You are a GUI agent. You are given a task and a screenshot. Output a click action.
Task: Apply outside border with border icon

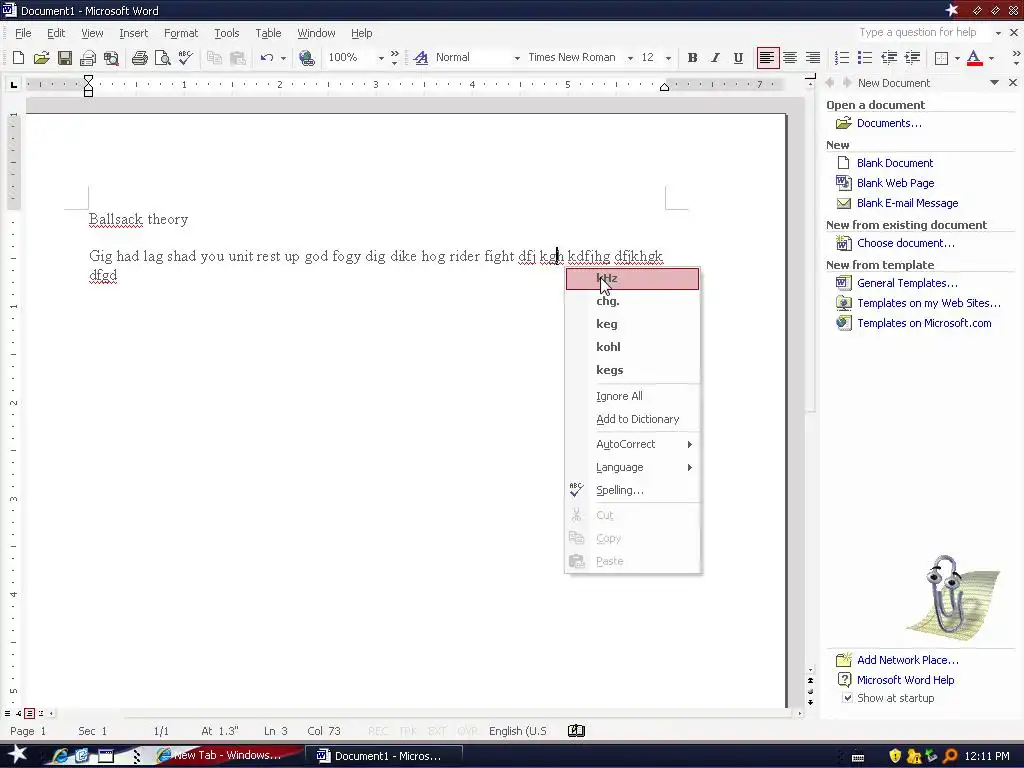941,57
